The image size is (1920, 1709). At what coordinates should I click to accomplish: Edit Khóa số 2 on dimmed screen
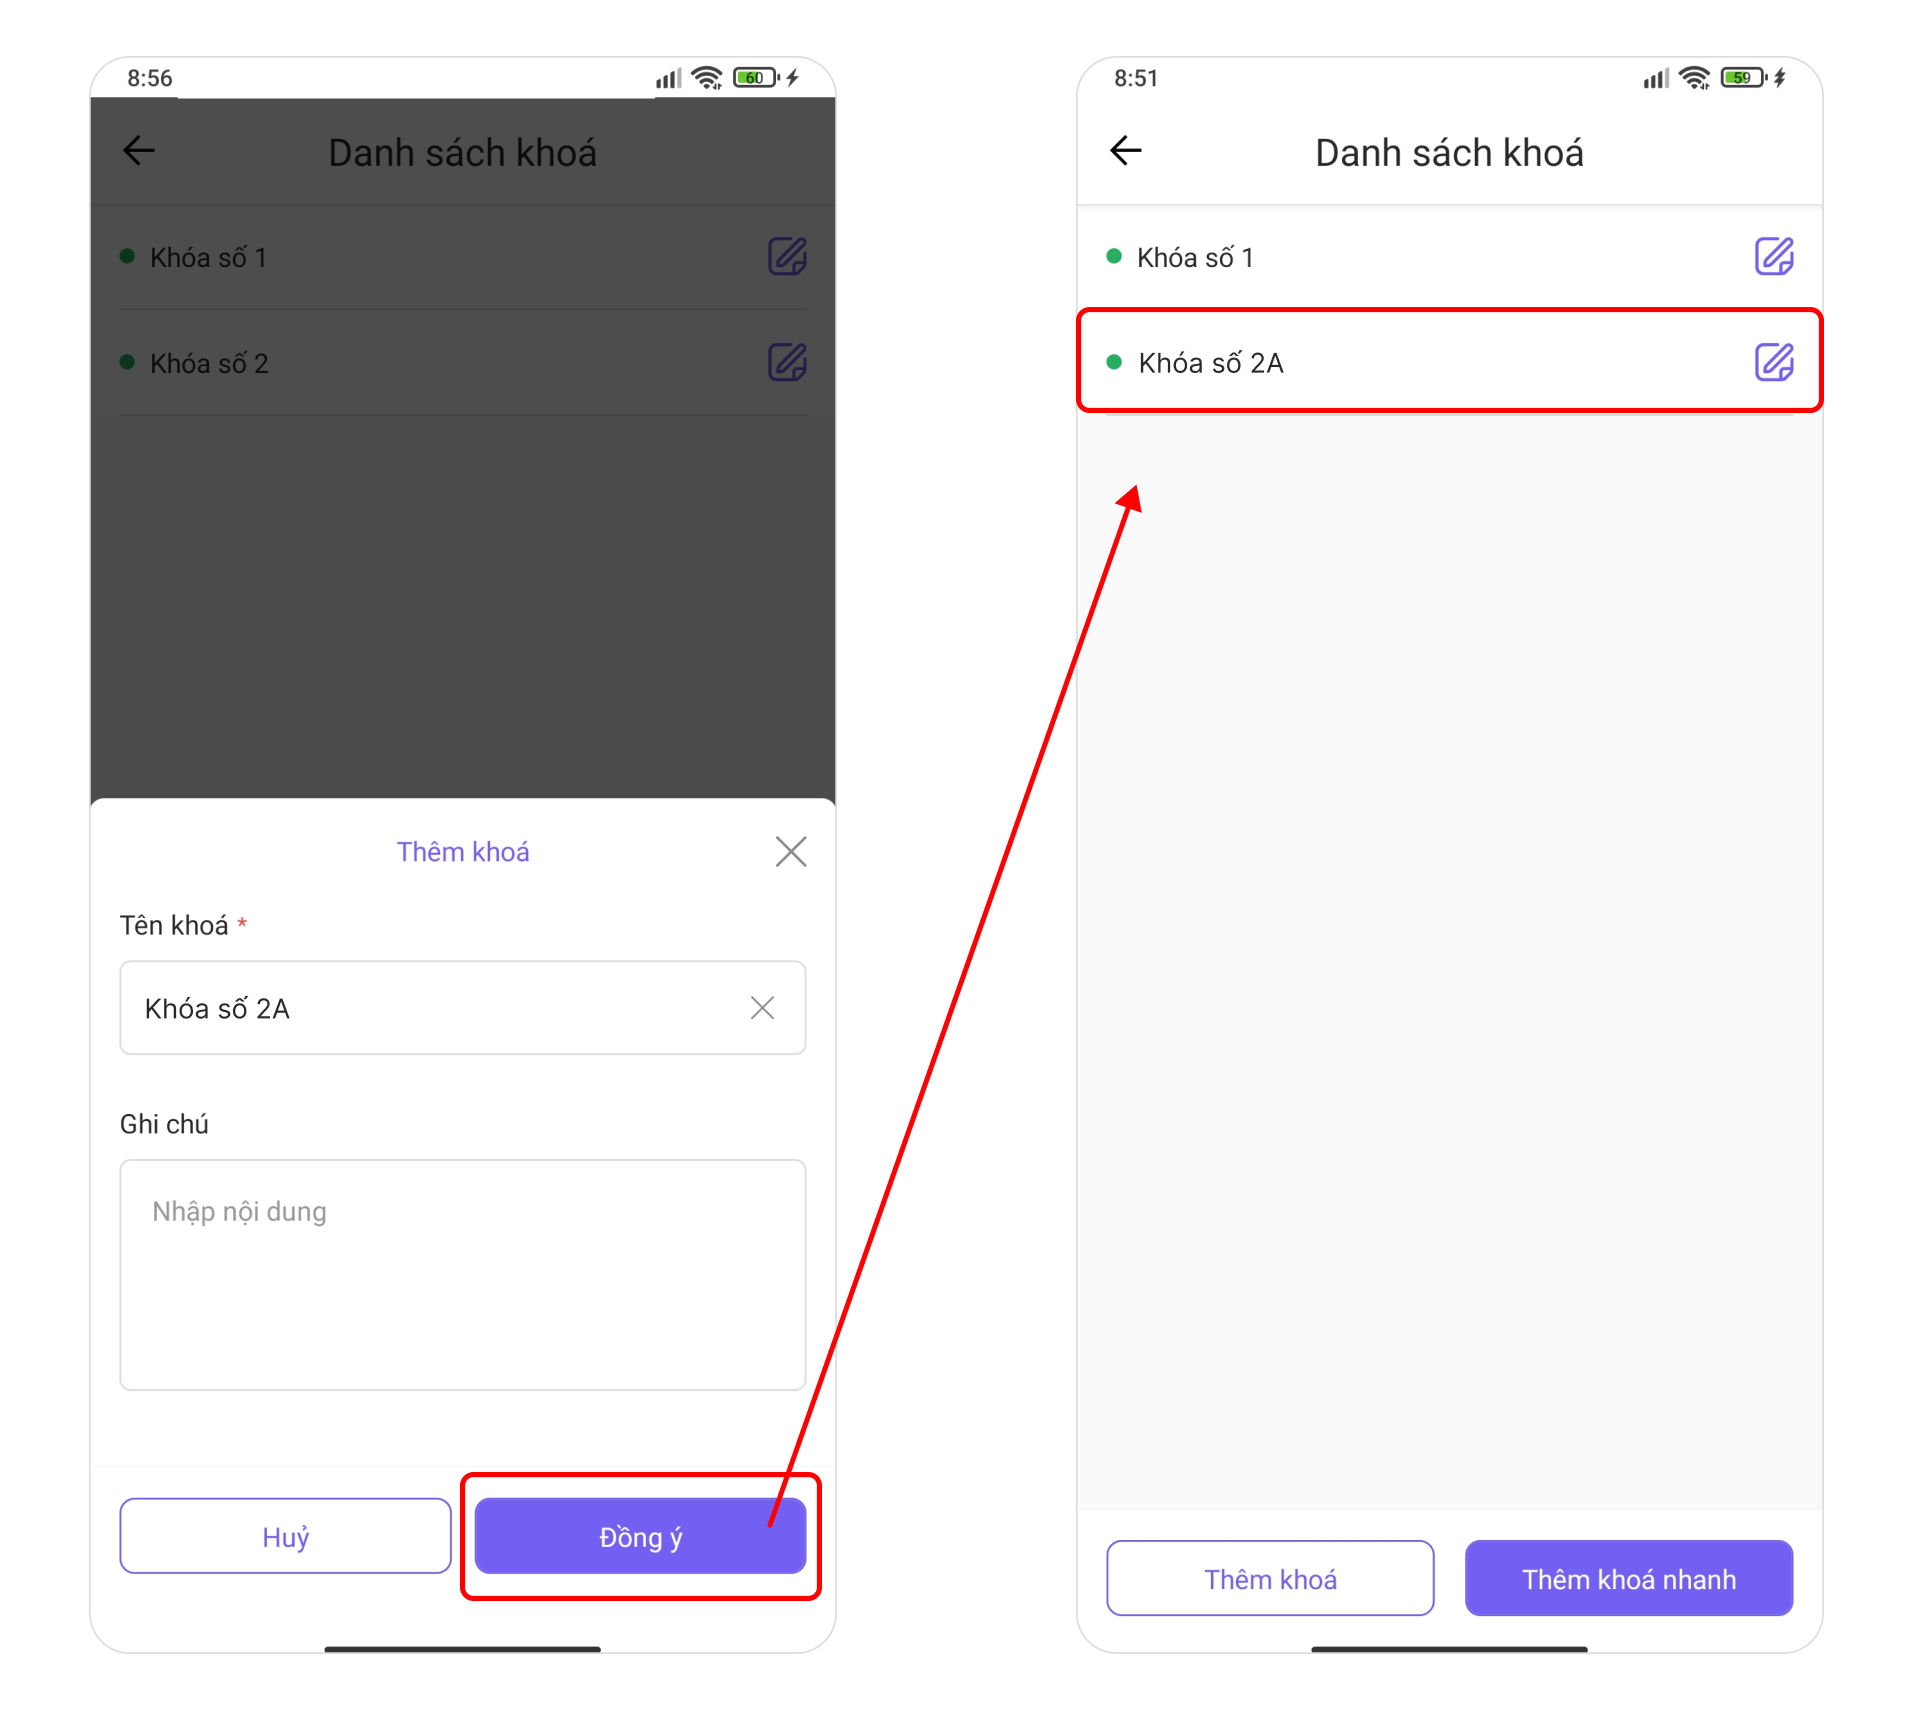point(787,362)
